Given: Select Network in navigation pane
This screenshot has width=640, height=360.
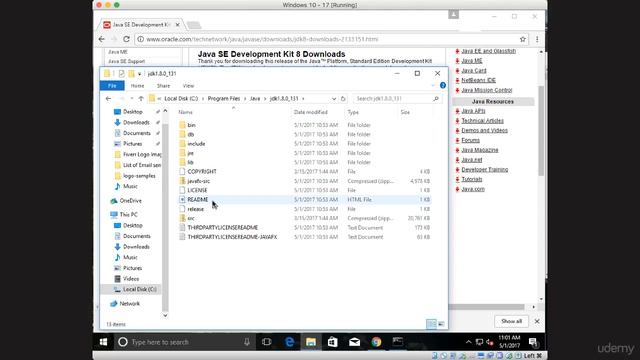Looking at the screenshot, I should tap(129, 304).
